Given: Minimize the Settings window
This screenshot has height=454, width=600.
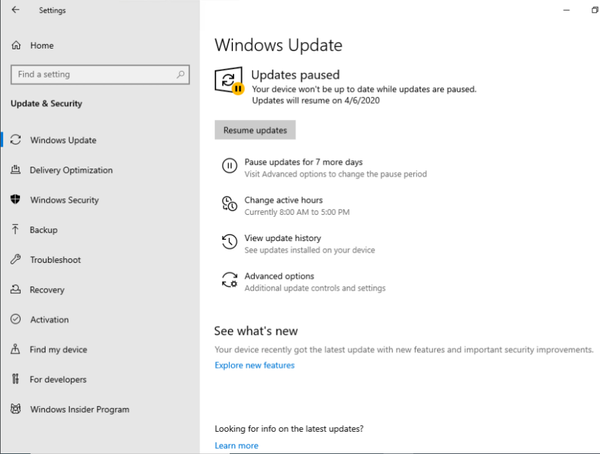Looking at the screenshot, I should coord(566,10).
